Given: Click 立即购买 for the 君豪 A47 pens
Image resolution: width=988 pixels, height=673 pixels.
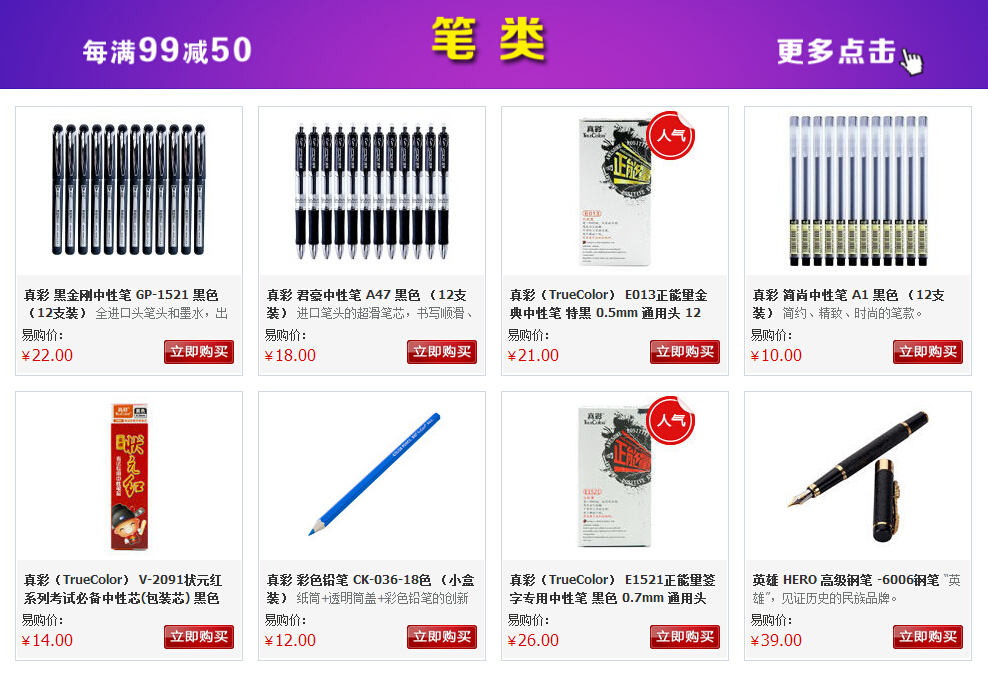Looking at the screenshot, I should (442, 352).
